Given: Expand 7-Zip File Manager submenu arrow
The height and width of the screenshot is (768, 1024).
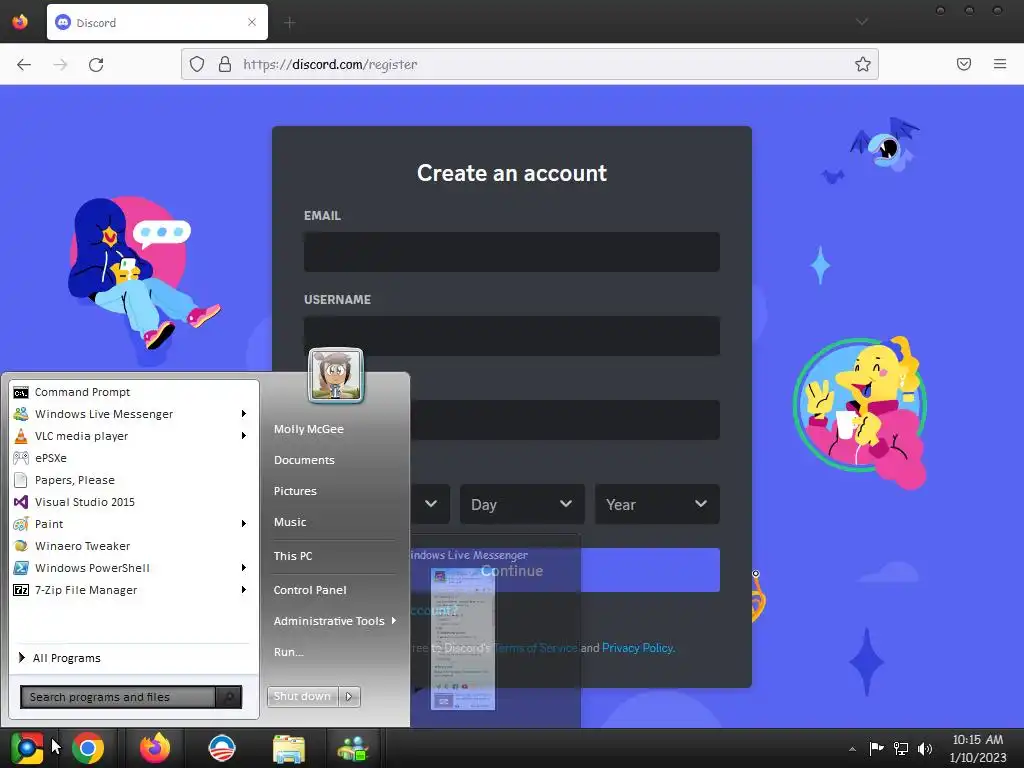Looking at the screenshot, I should coord(244,590).
